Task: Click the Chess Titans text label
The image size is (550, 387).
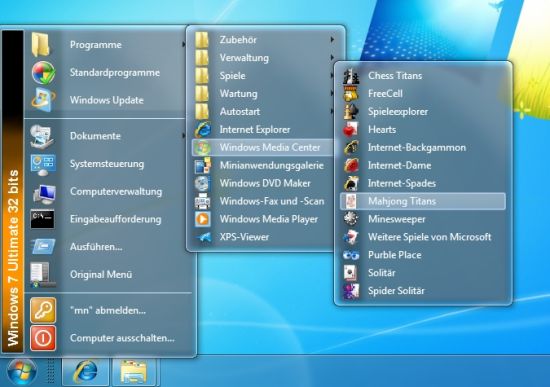Action: (x=395, y=76)
